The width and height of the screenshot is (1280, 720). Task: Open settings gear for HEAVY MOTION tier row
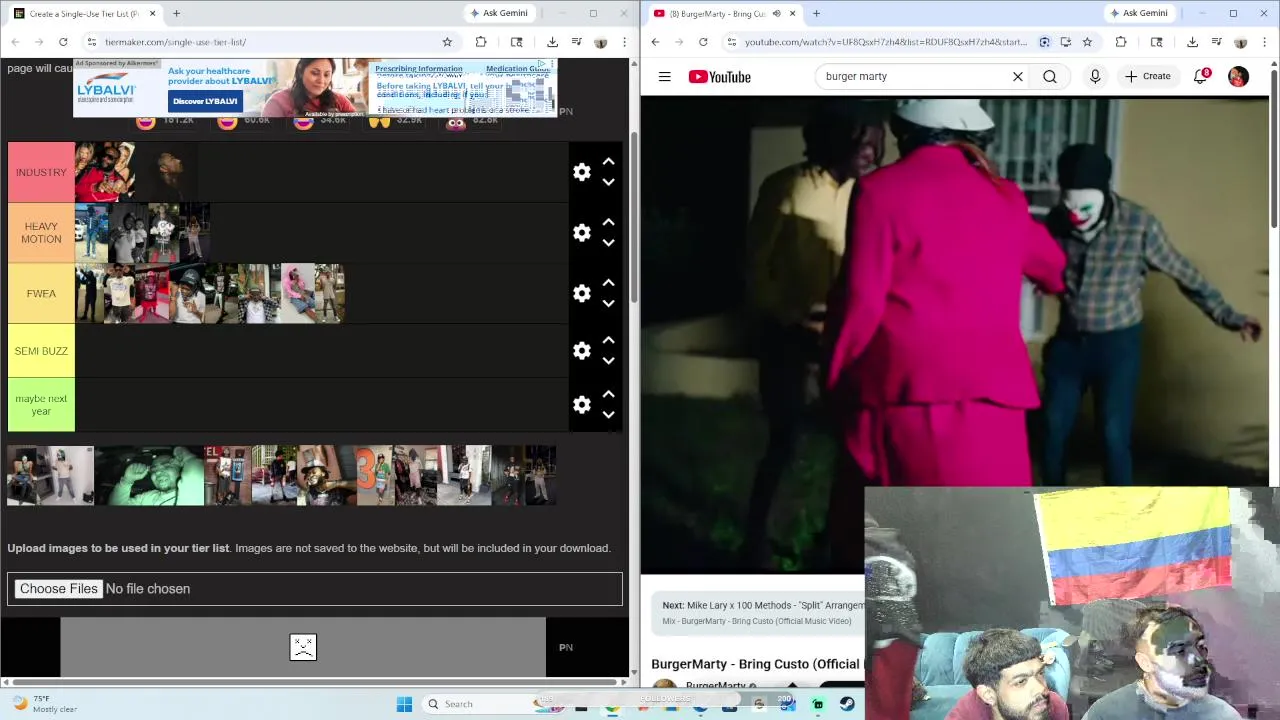pyautogui.click(x=582, y=233)
